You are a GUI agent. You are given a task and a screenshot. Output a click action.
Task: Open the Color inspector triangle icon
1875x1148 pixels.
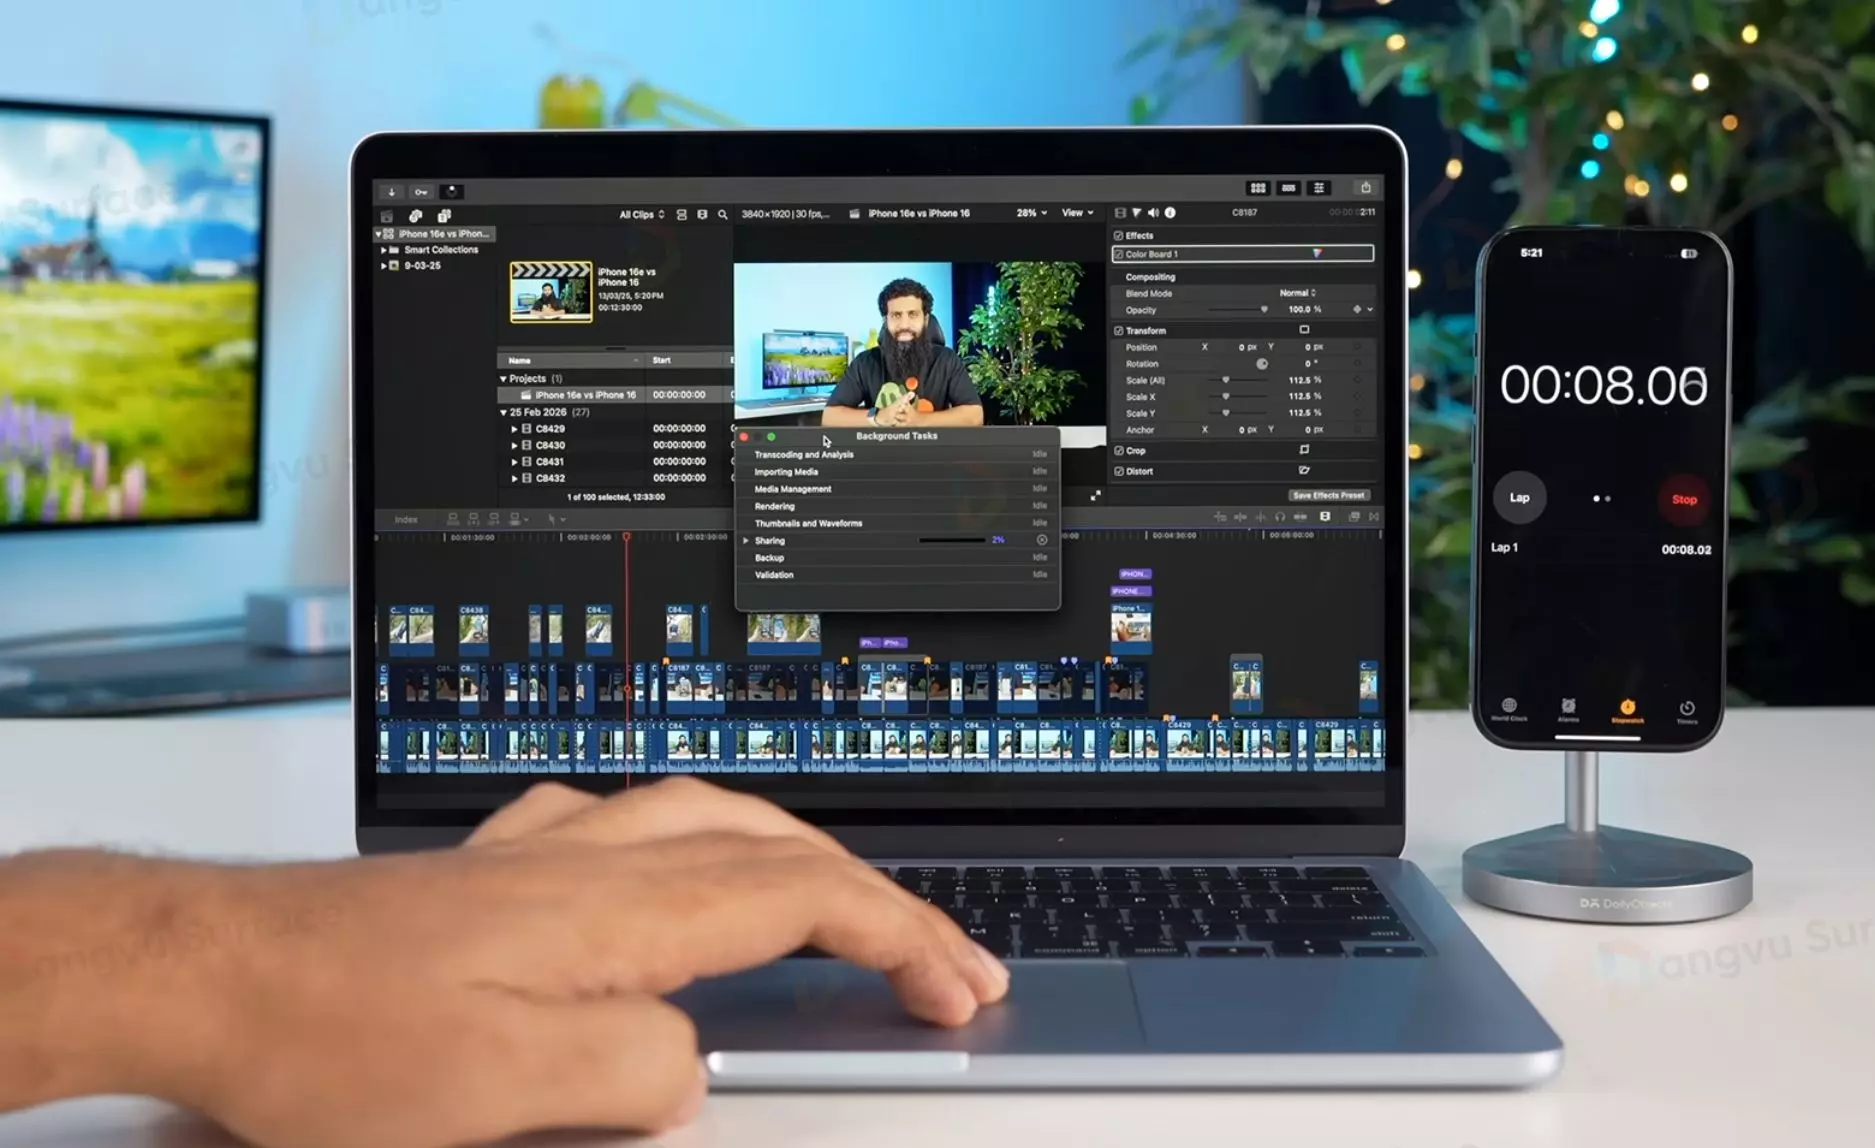coord(1137,213)
